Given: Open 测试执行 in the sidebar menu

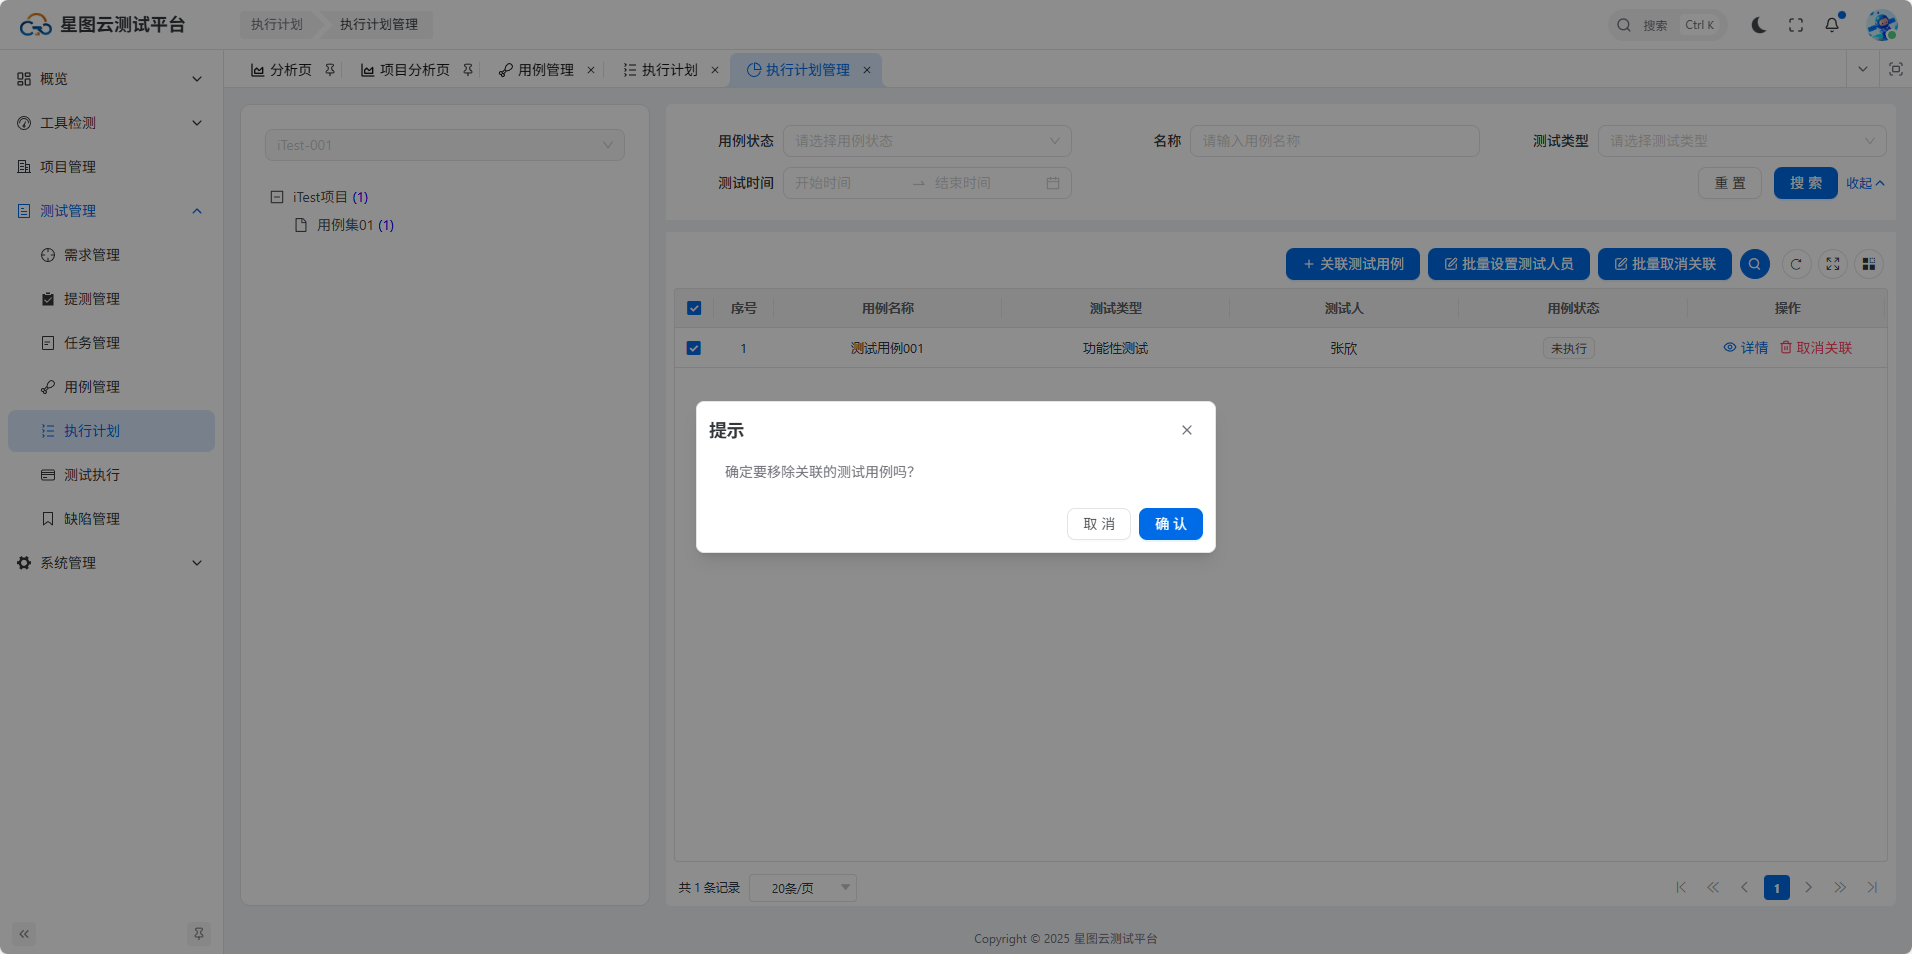Looking at the screenshot, I should click(x=92, y=475).
